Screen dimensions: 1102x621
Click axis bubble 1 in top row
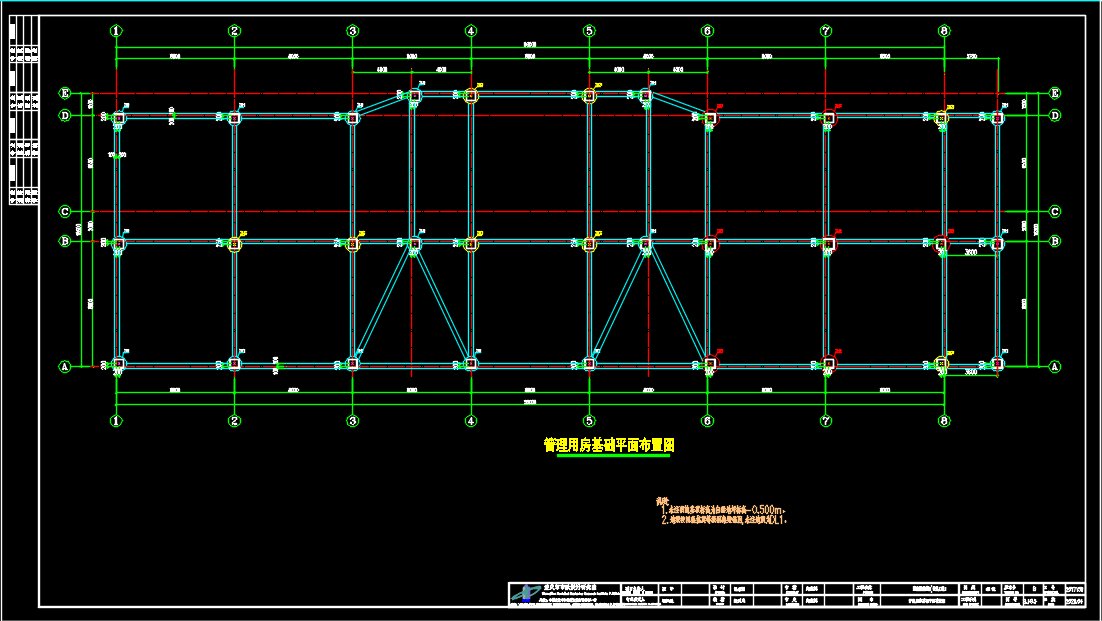[x=117, y=31]
